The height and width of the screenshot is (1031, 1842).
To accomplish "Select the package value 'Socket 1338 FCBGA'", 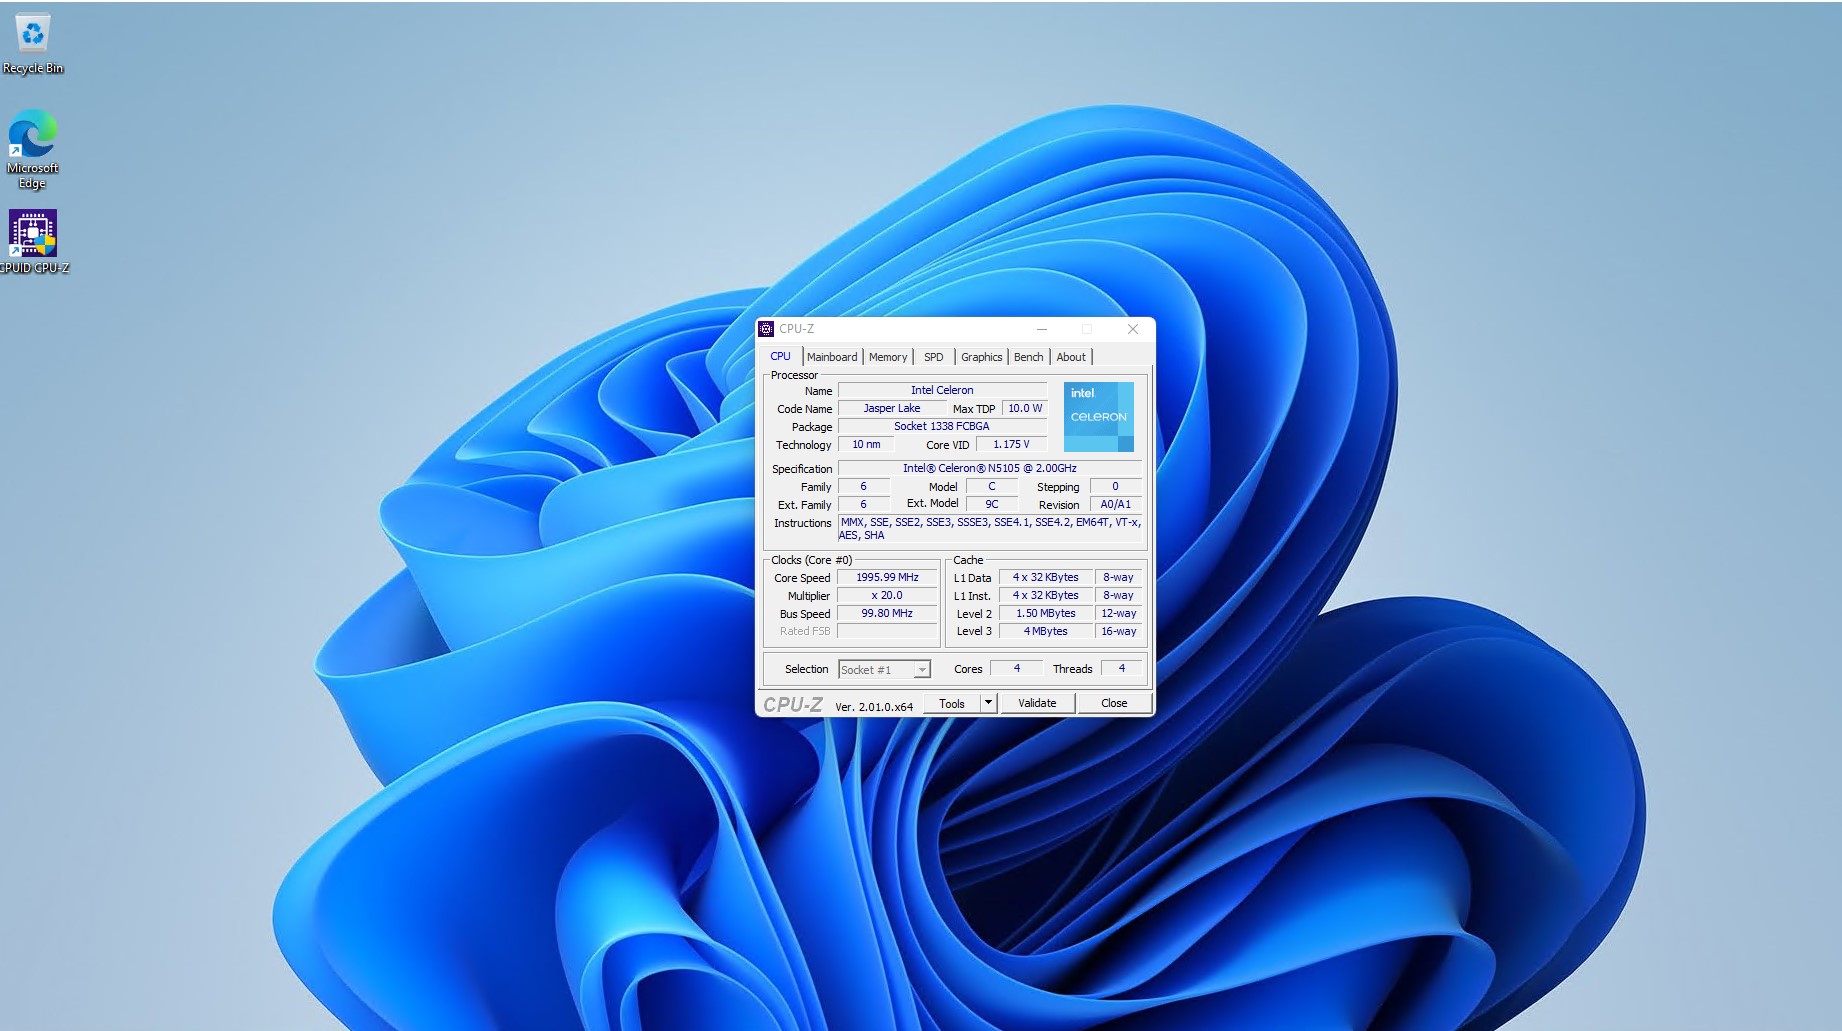I will coord(942,426).
